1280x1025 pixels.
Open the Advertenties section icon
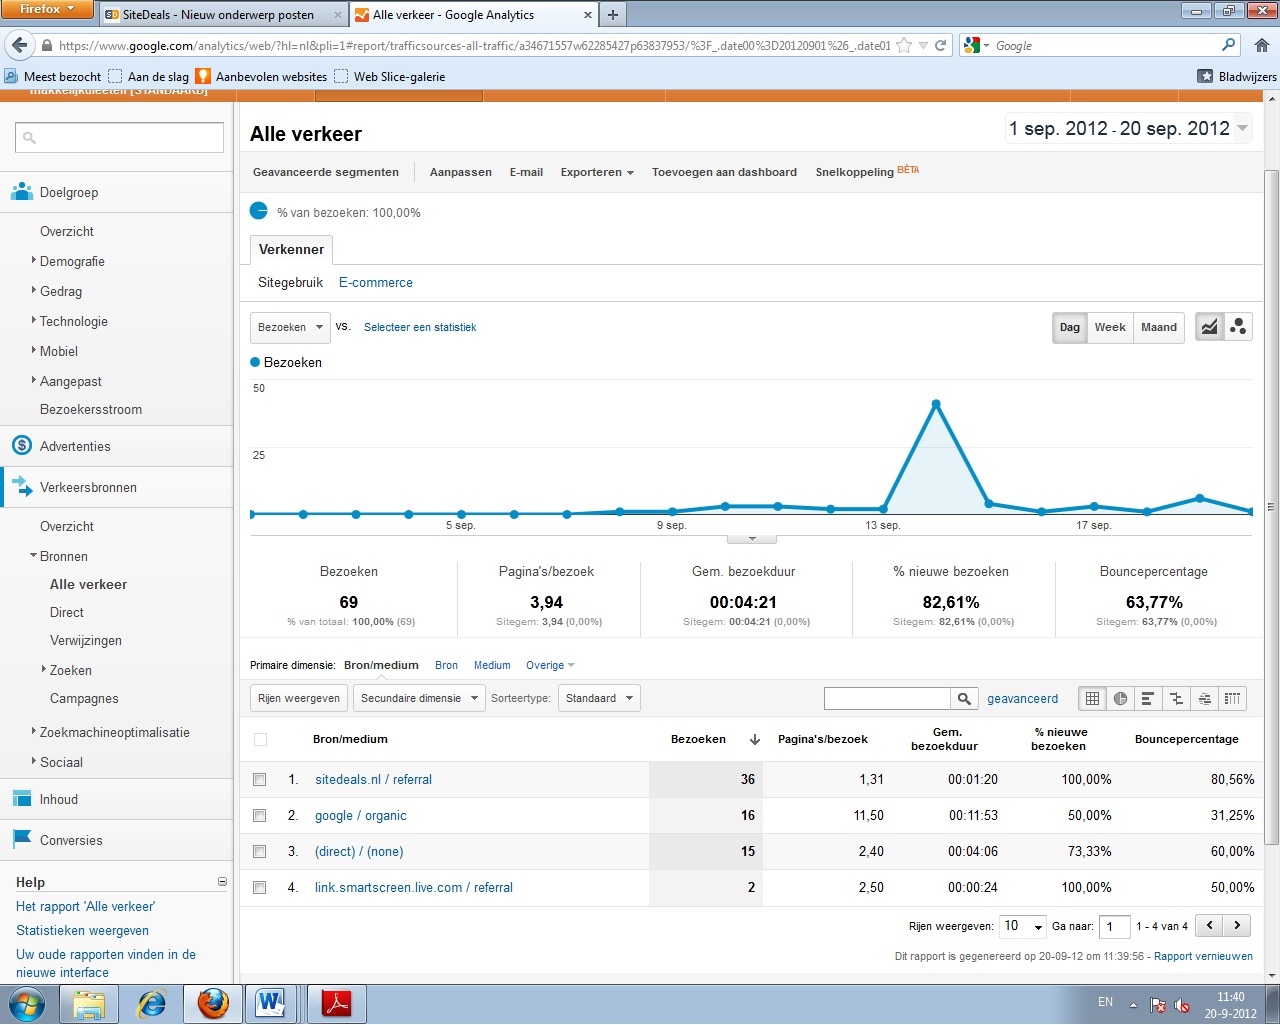[x=22, y=446]
